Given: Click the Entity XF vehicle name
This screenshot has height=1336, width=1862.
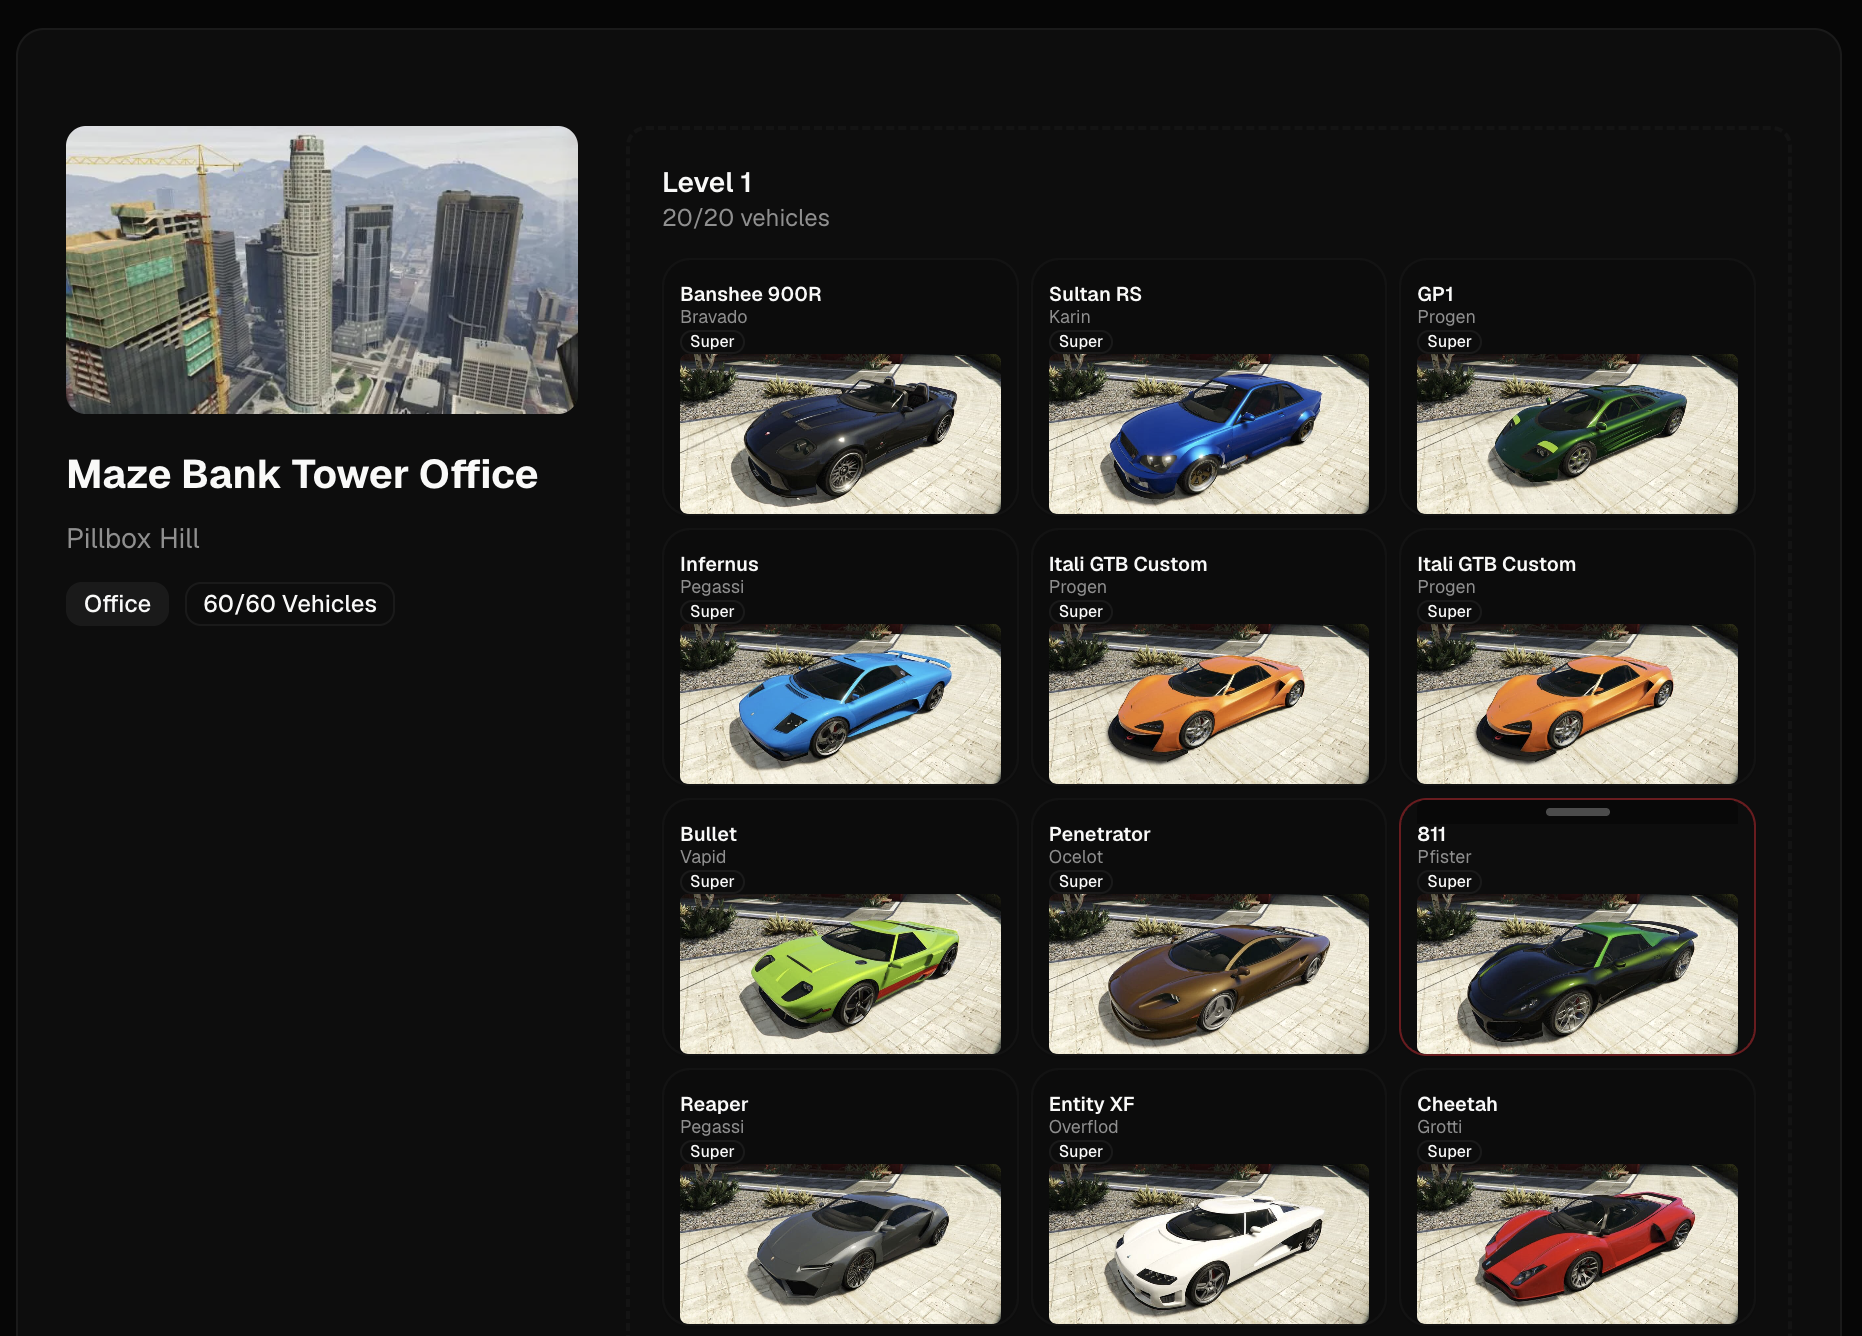Looking at the screenshot, I should pyautogui.click(x=1091, y=1104).
